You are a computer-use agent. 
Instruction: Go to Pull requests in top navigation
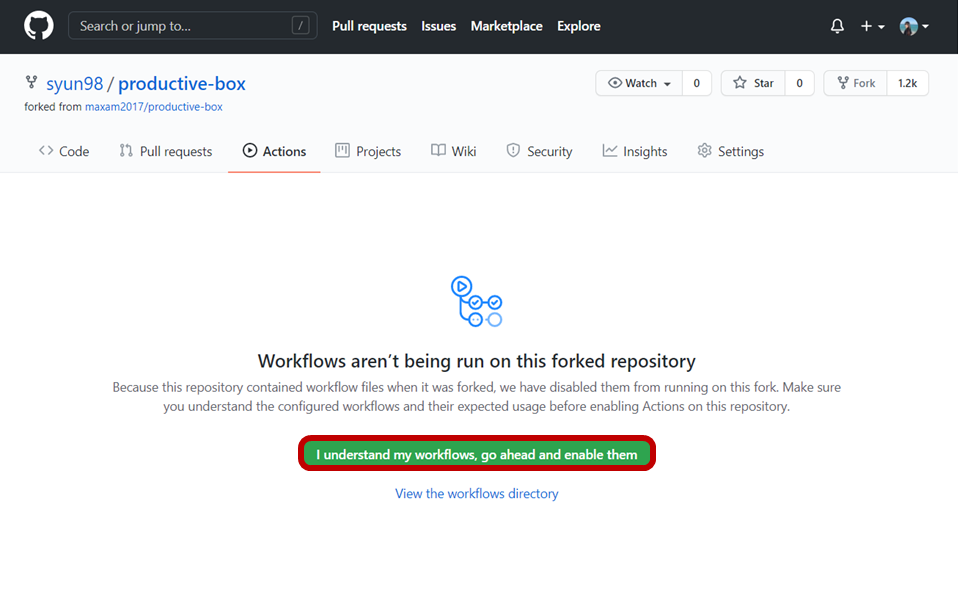tap(369, 26)
